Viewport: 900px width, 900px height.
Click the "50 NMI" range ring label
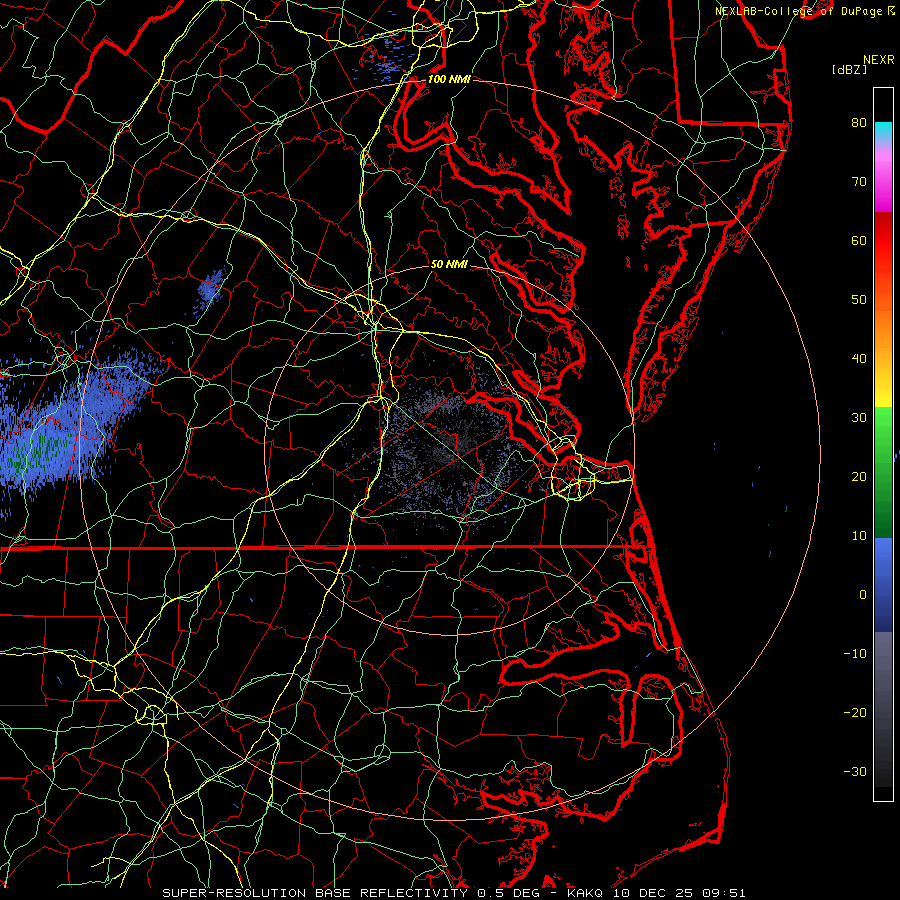click(449, 264)
